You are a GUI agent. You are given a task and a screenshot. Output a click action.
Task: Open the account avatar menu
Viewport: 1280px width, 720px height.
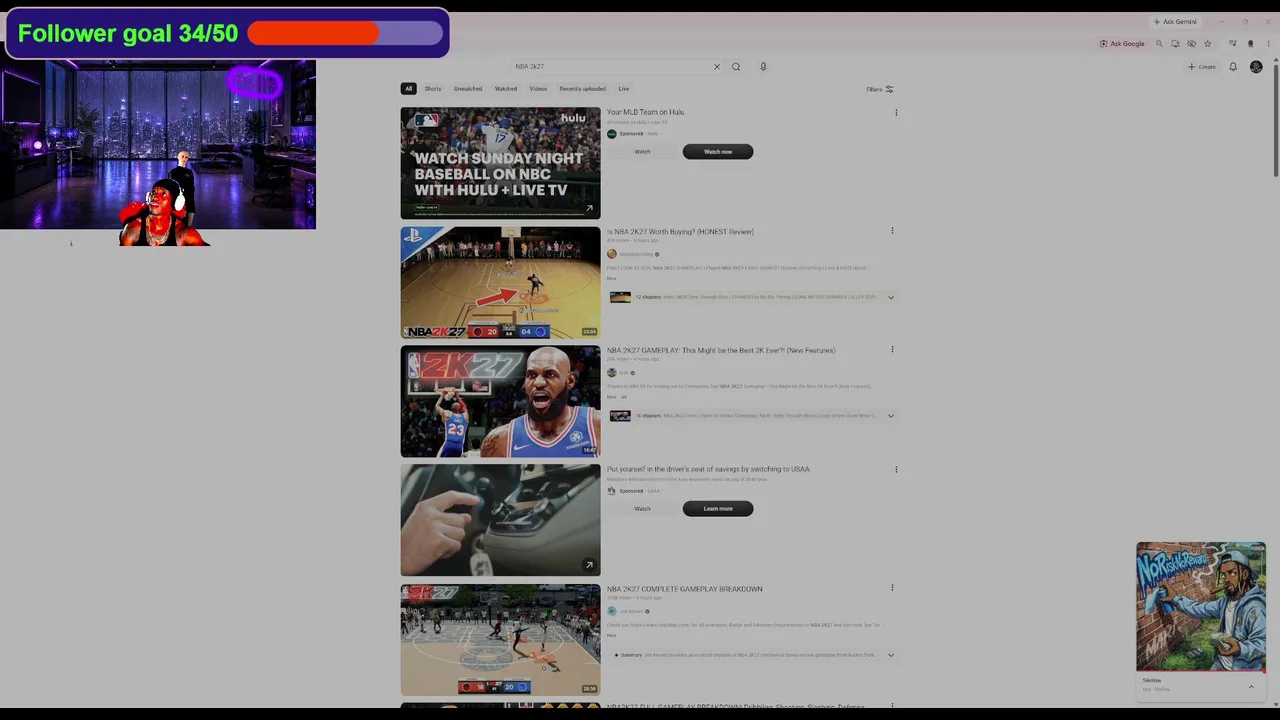[x=1256, y=67]
